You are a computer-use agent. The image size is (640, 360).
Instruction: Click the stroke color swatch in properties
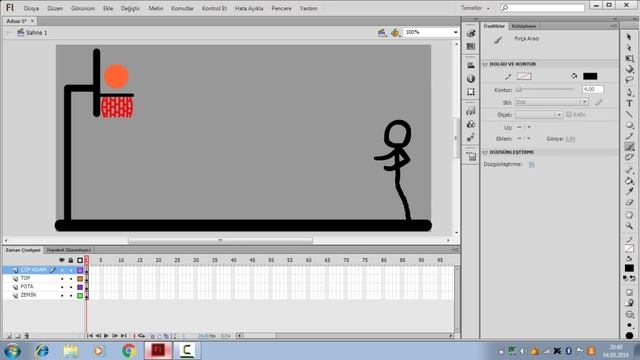(x=524, y=76)
